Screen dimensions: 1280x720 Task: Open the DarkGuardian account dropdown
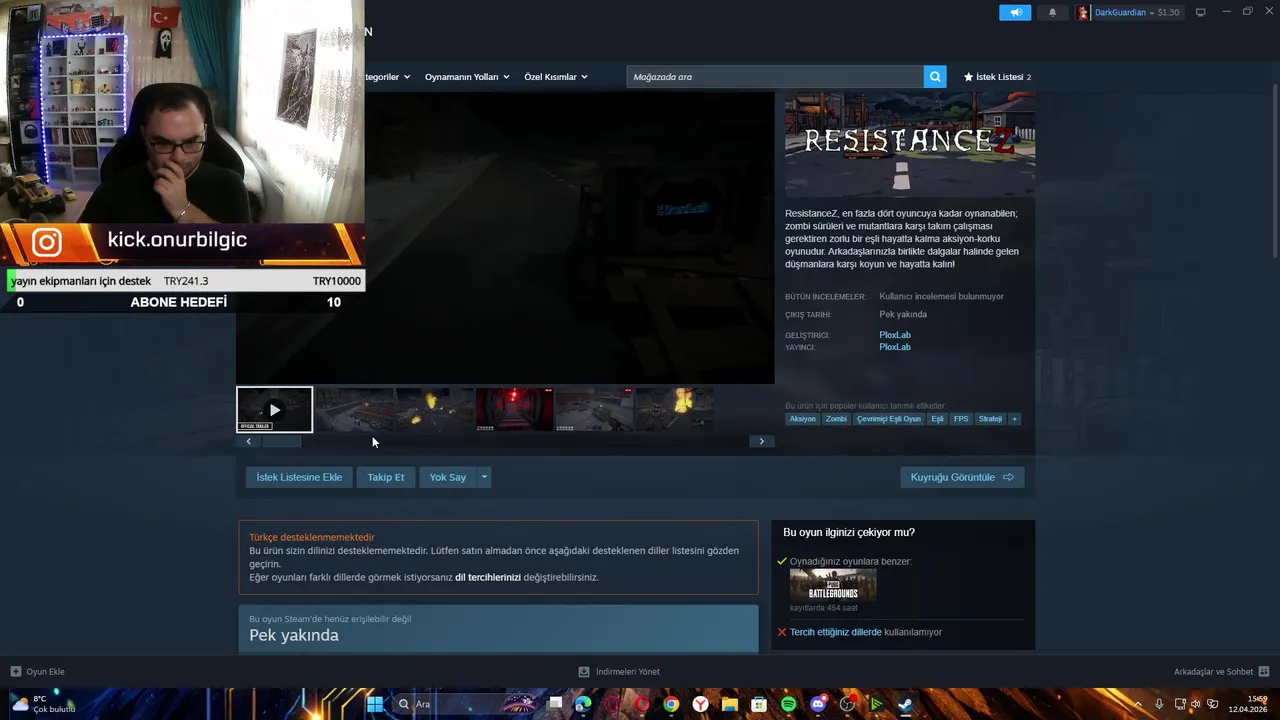1137,12
